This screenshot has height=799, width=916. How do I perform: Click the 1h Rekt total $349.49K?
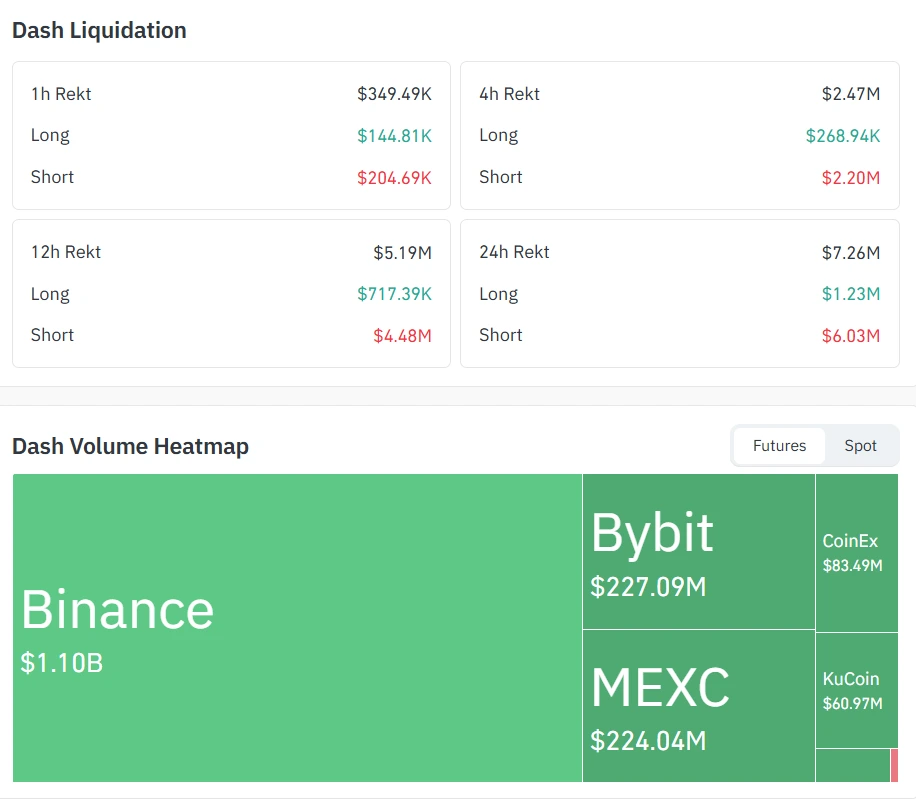[394, 94]
